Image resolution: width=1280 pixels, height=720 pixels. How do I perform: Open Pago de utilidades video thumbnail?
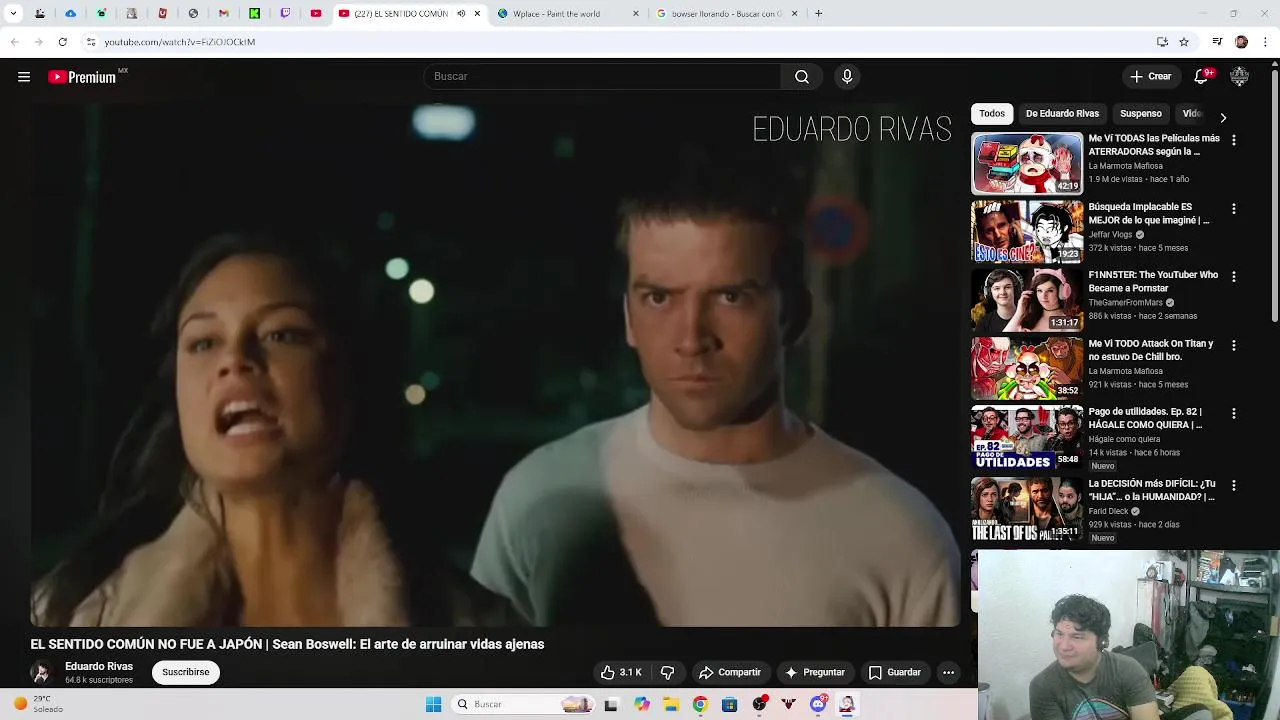tap(1027, 437)
